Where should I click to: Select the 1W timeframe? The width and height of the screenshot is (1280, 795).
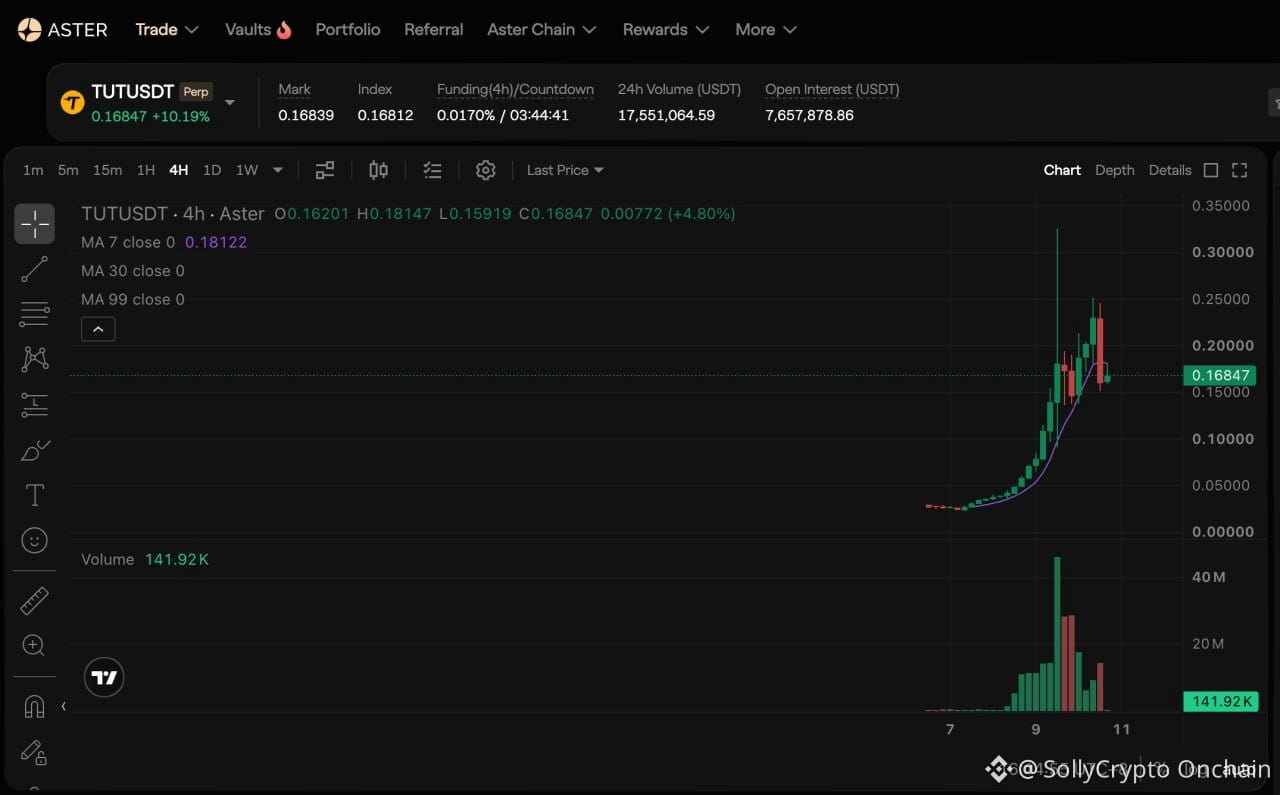point(247,170)
